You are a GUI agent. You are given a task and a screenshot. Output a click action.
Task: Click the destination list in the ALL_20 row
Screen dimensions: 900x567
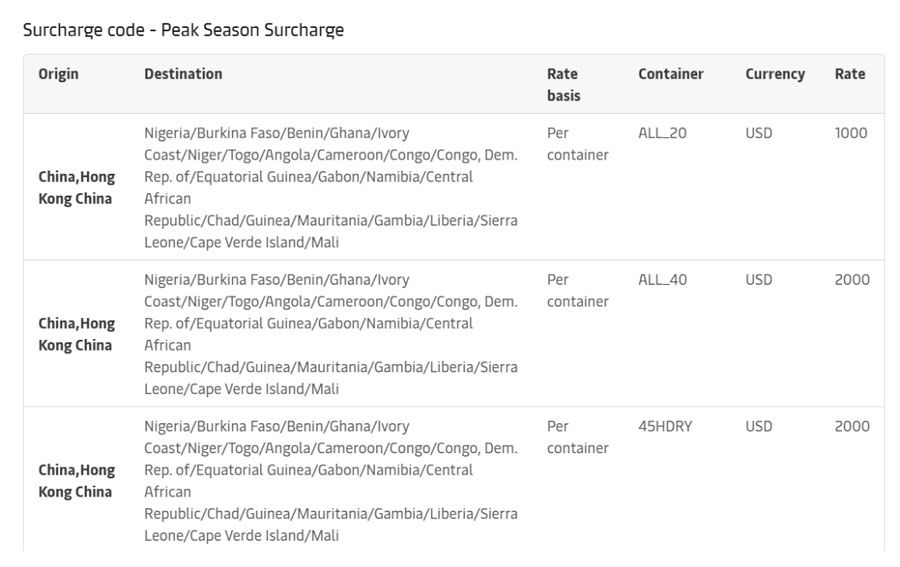pos(331,188)
